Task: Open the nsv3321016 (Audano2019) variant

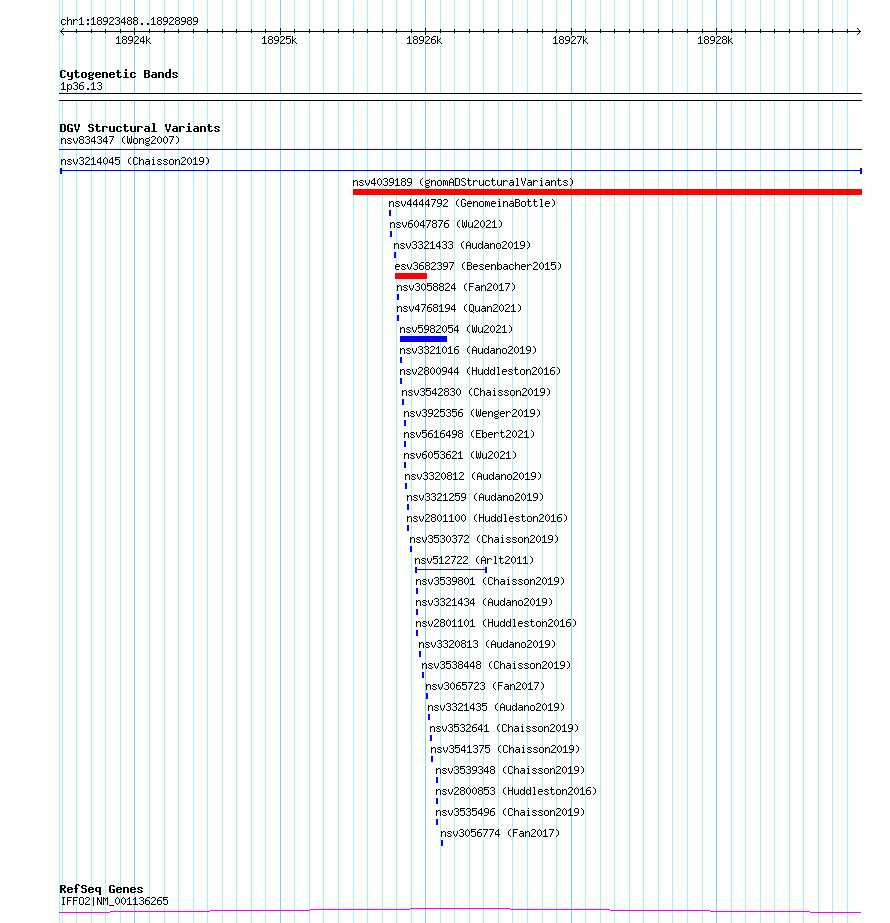Action: pos(468,350)
